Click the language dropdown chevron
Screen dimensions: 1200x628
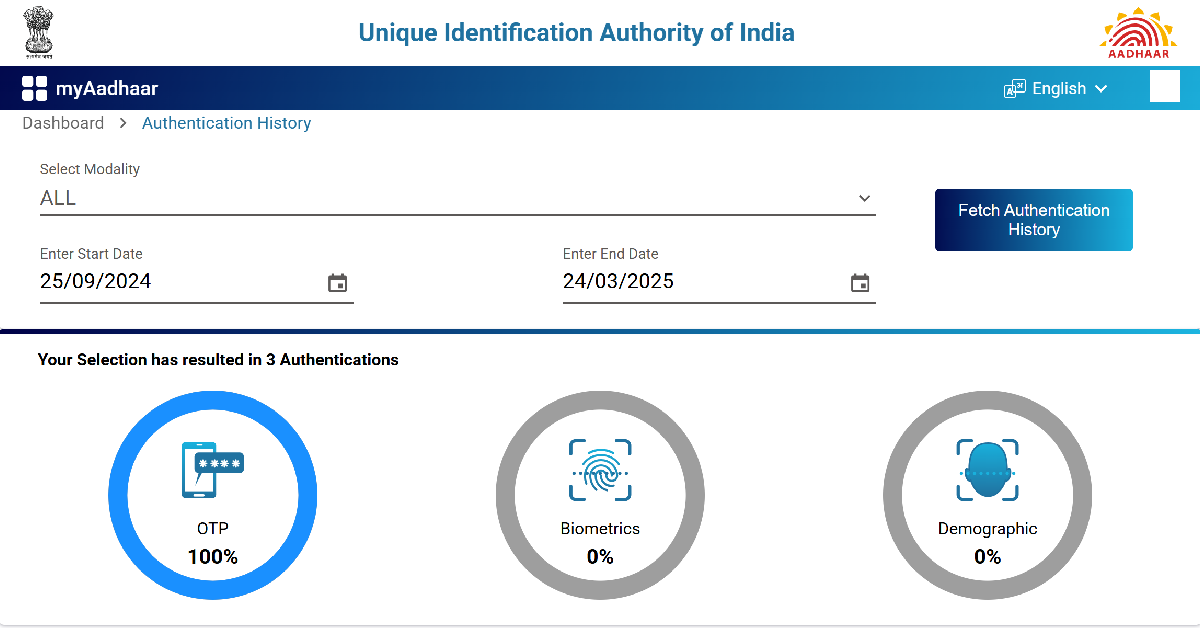pyautogui.click(x=1101, y=89)
